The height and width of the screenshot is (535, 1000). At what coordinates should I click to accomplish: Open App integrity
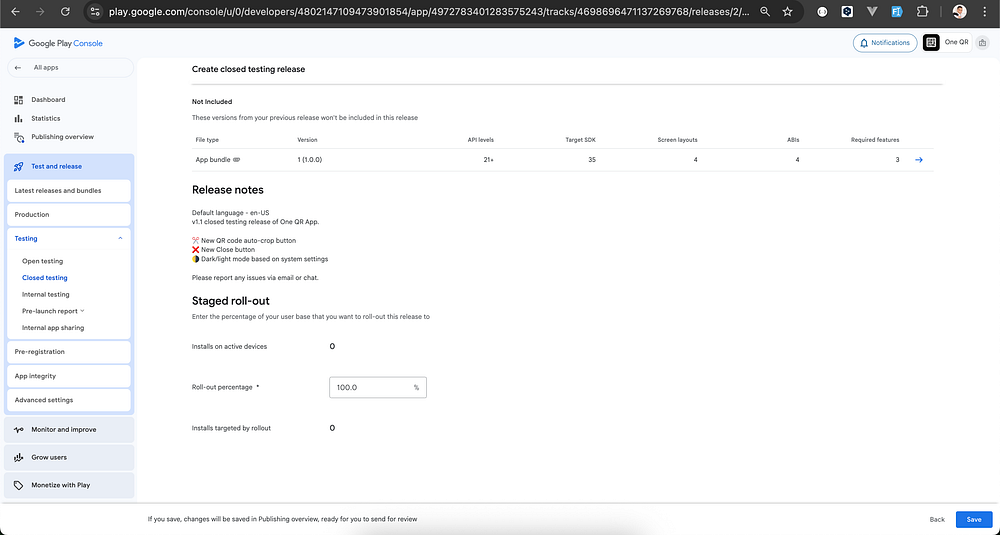point(69,376)
